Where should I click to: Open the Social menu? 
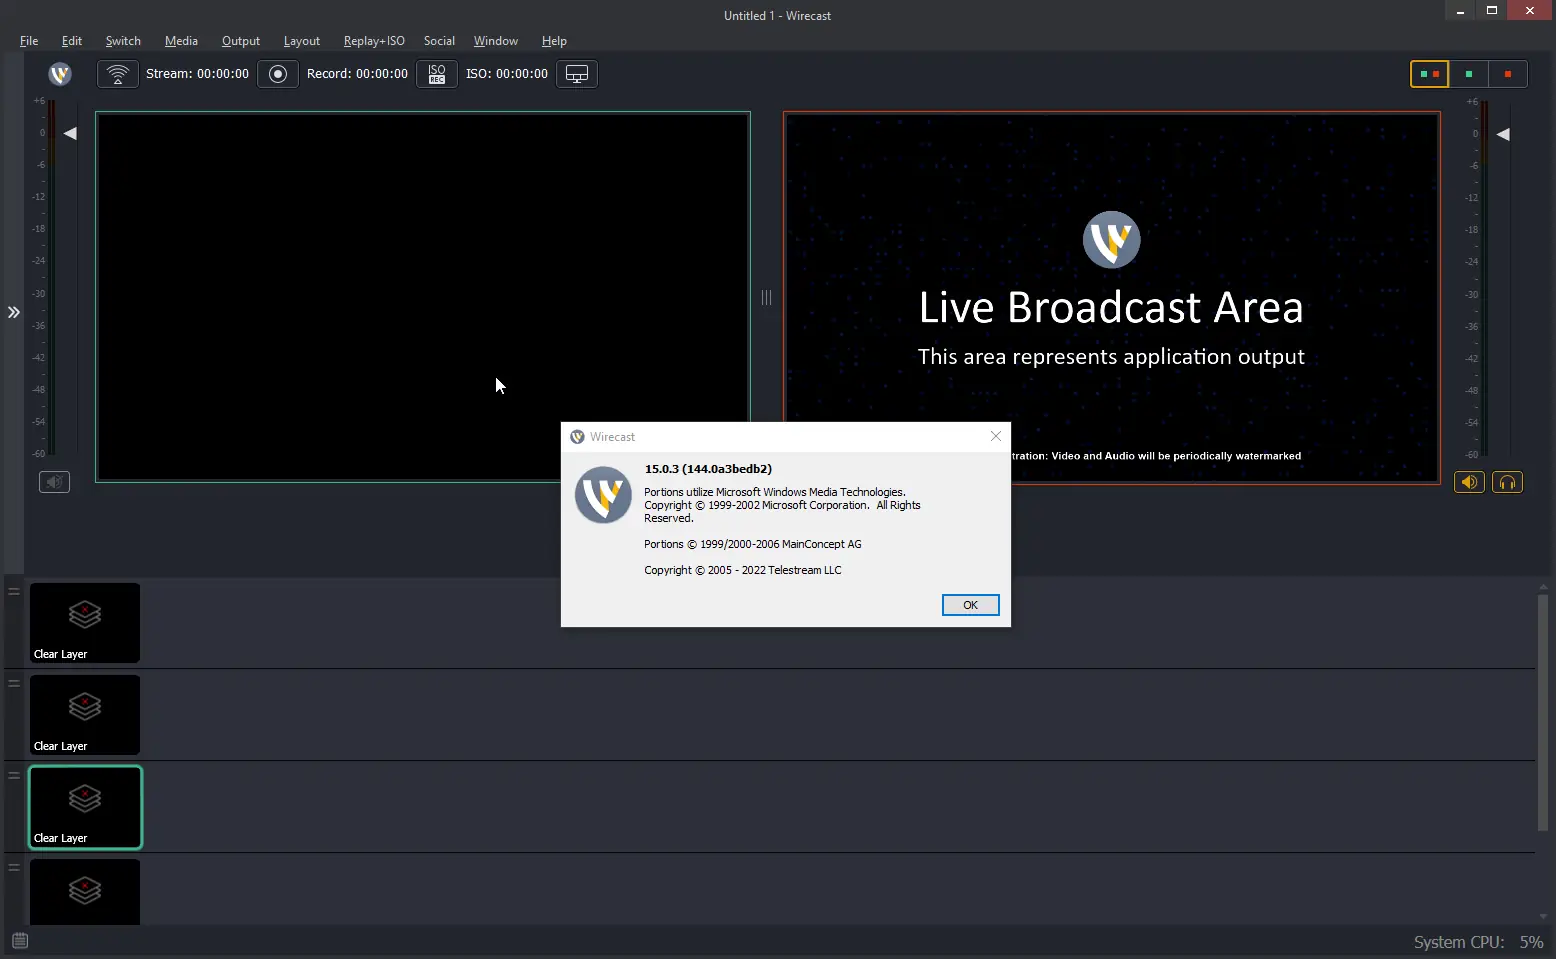coord(439,41)
